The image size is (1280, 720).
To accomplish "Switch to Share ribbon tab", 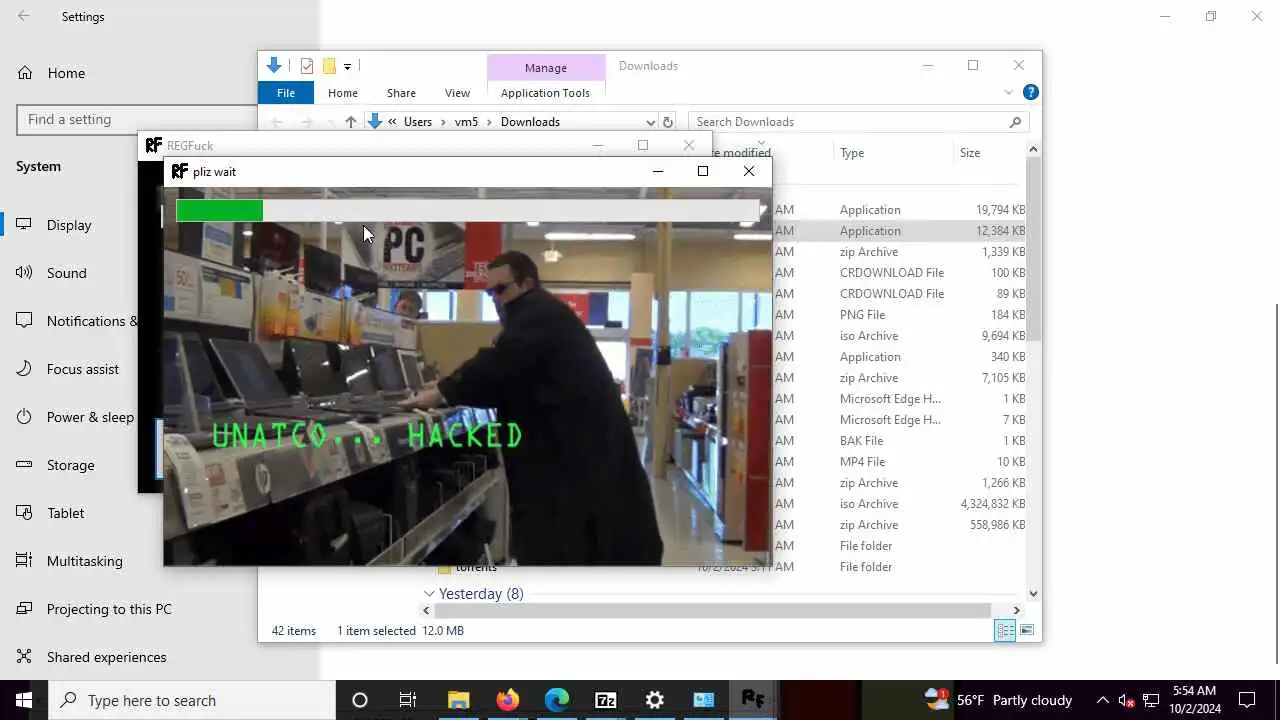I will click(401, 93).
